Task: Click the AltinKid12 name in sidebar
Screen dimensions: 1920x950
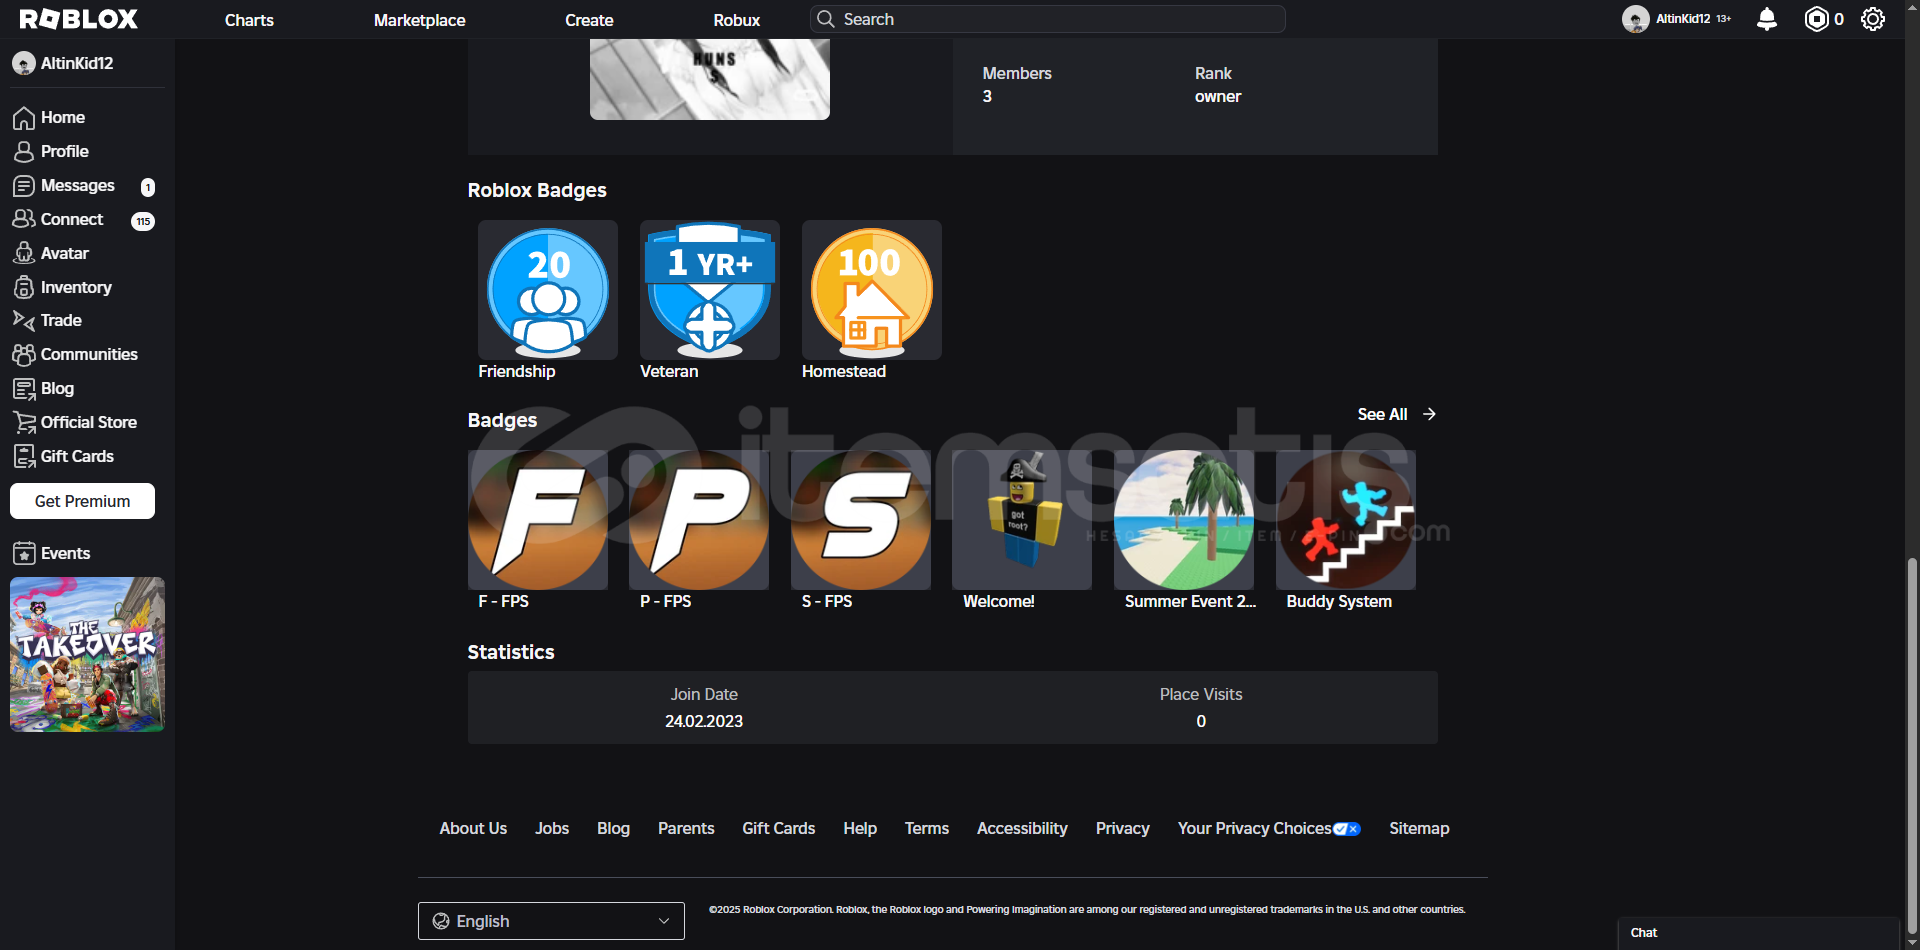Action: [x=77, y=63]
